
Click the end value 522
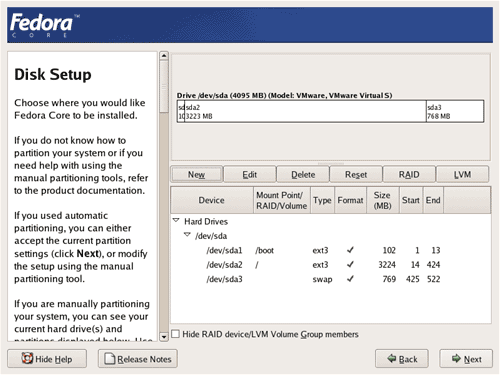coord(434,279)
